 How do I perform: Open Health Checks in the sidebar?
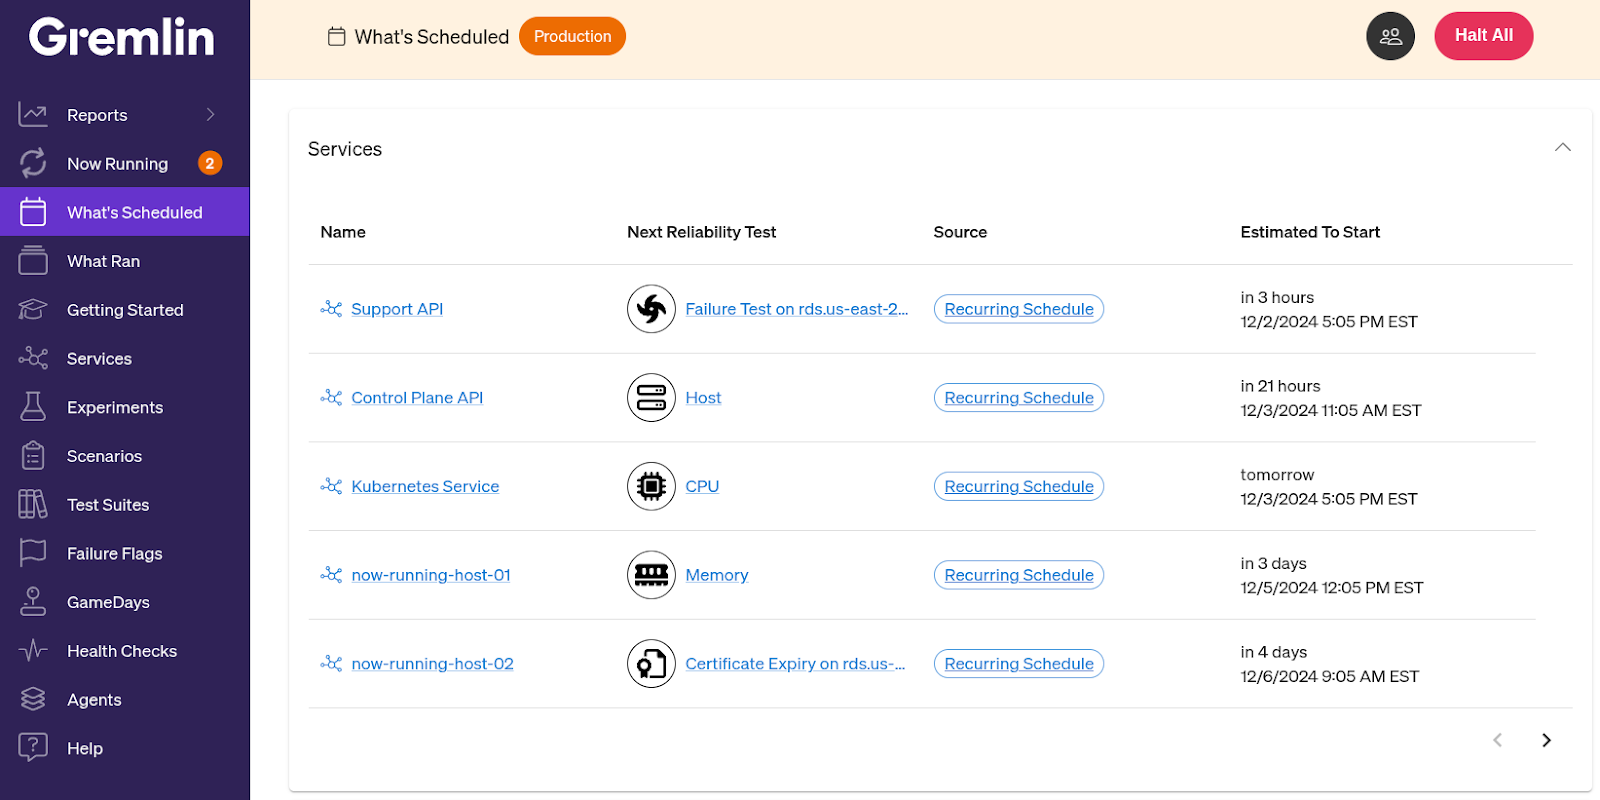click(125, 651)
